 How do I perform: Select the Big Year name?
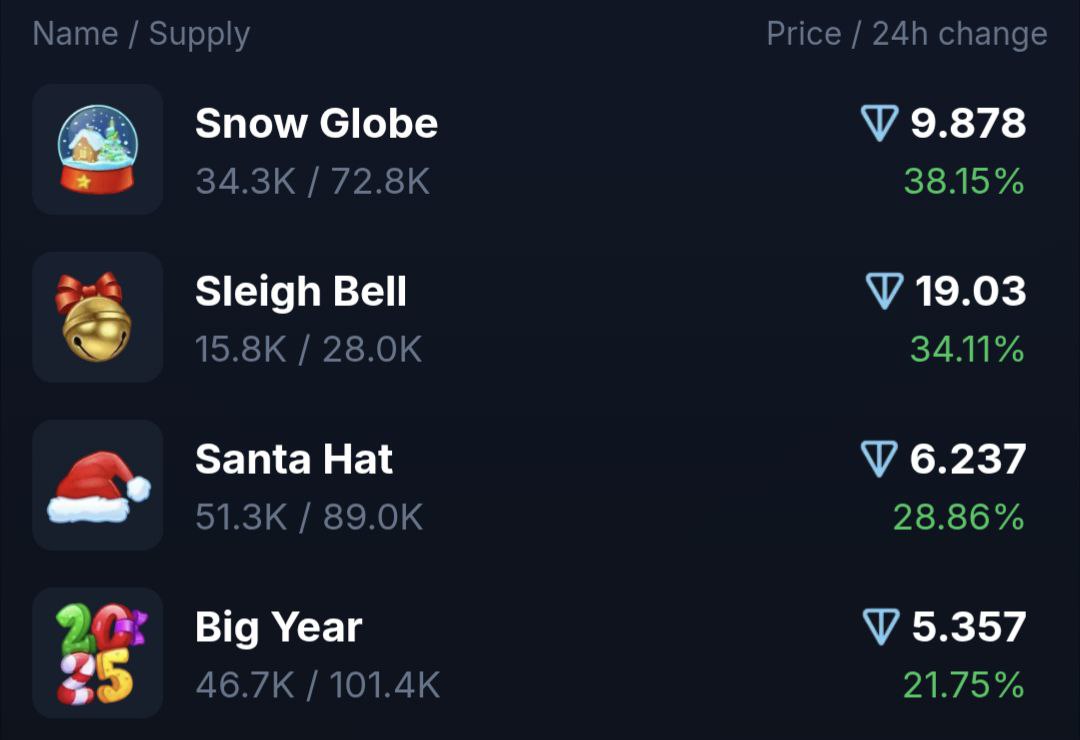[x=278, y=628]
